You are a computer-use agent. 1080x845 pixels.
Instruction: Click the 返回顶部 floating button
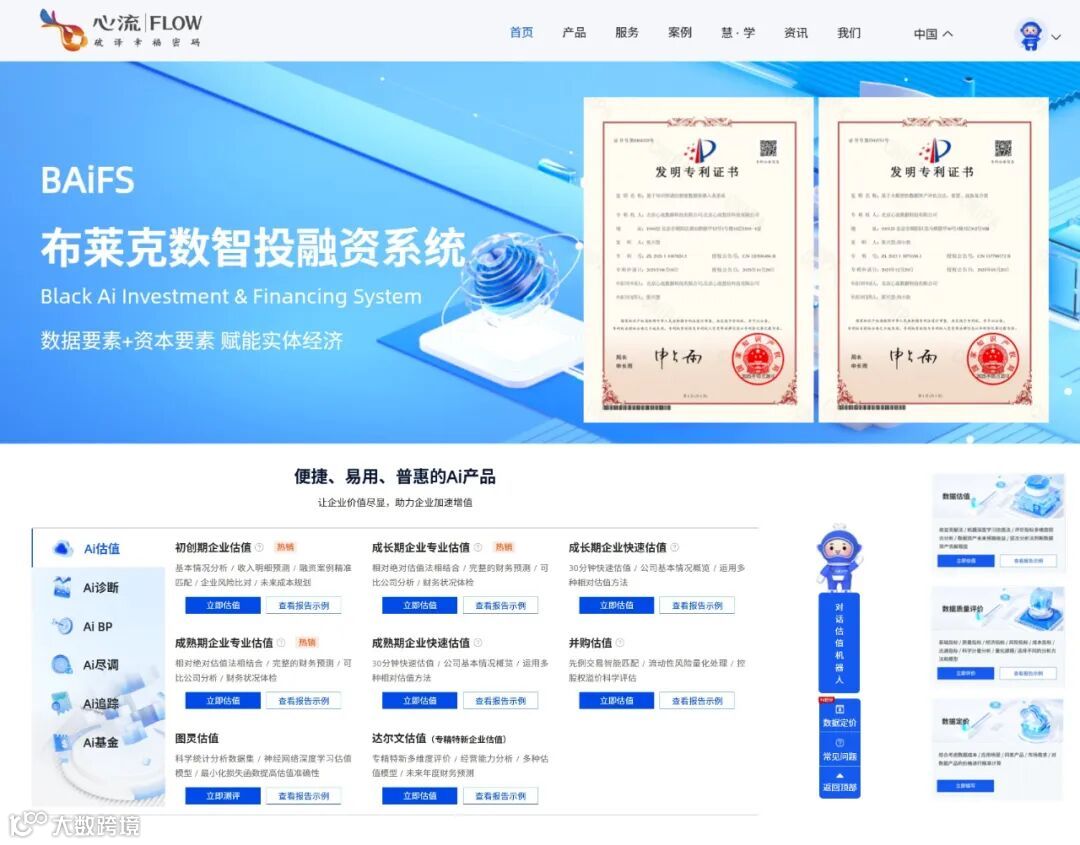point(839,782)
